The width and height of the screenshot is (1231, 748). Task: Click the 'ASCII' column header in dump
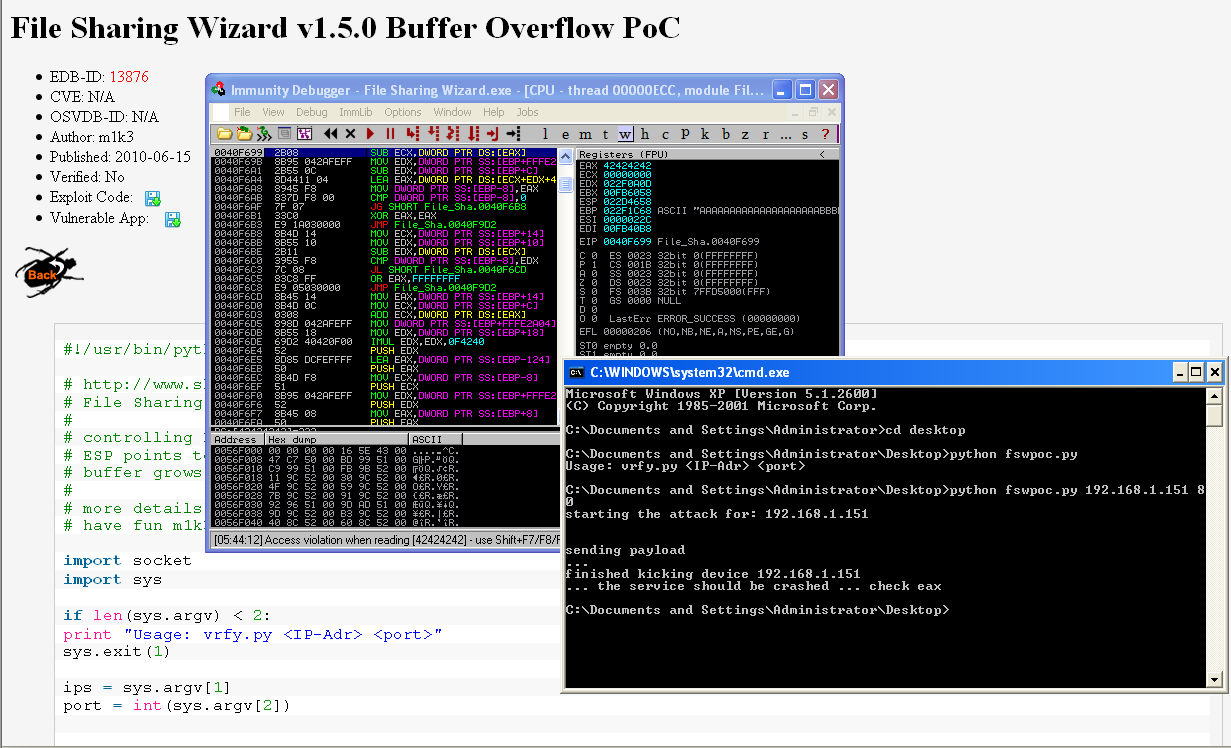pos(435,439)
